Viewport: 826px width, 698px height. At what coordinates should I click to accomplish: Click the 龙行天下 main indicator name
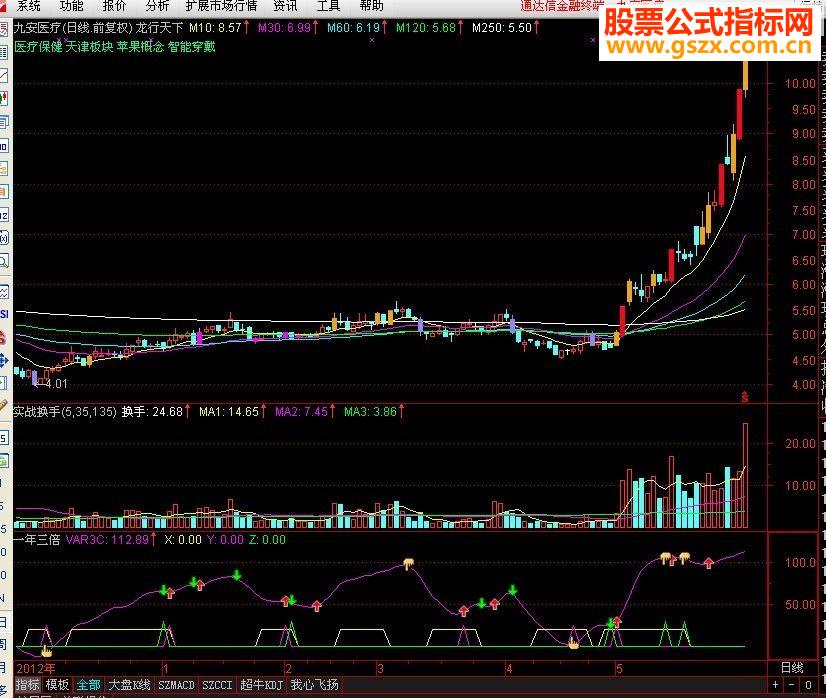(159, 27)
